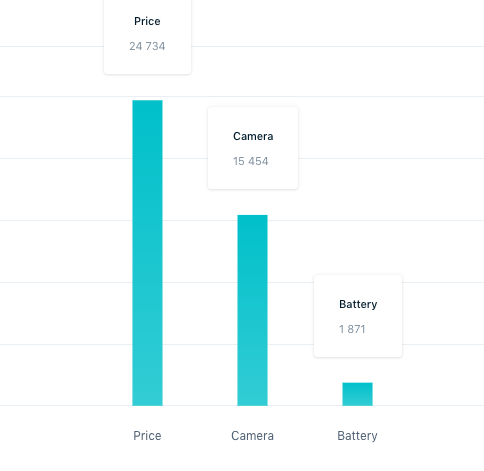Click the 1 871 value text
The height and width of the screenshot is (471, 484).
pyautogui.click(x=352, y=329)
